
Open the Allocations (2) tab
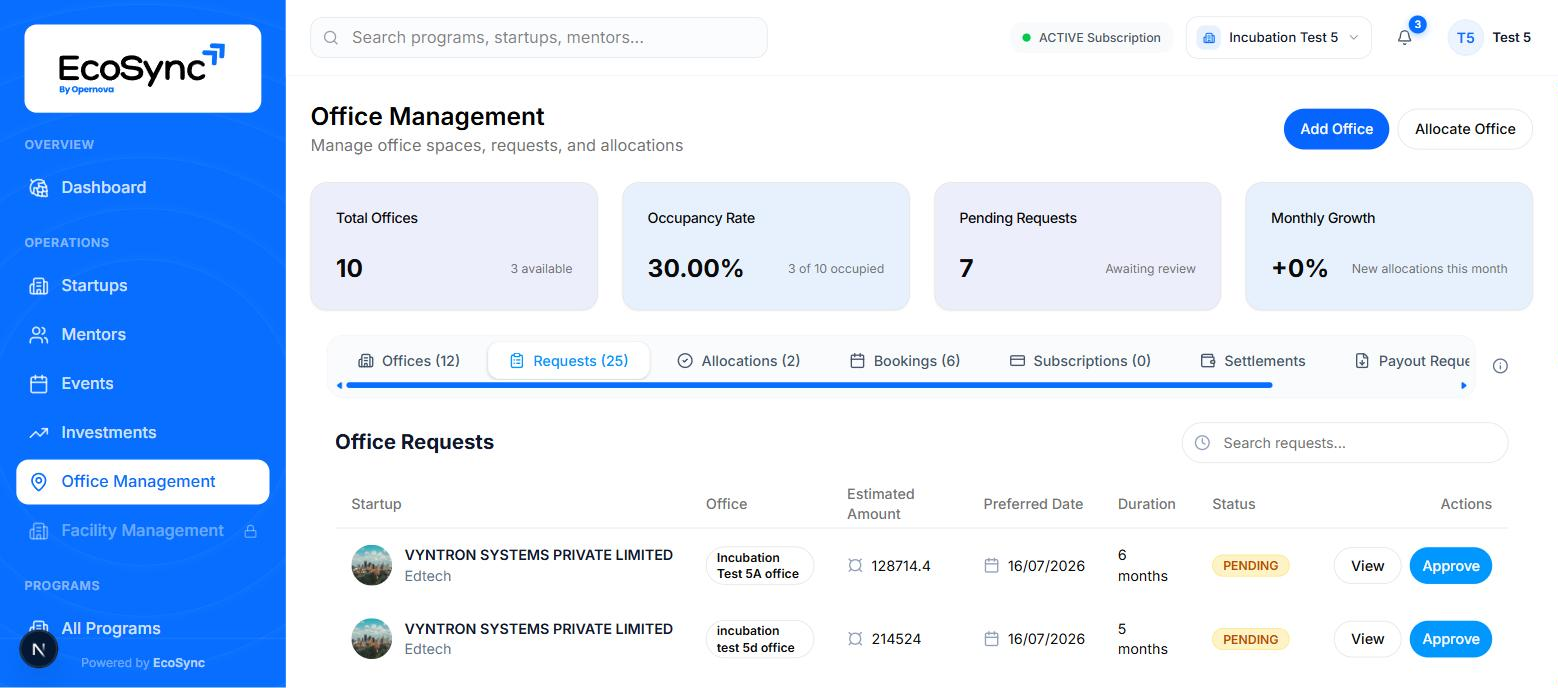739,361
